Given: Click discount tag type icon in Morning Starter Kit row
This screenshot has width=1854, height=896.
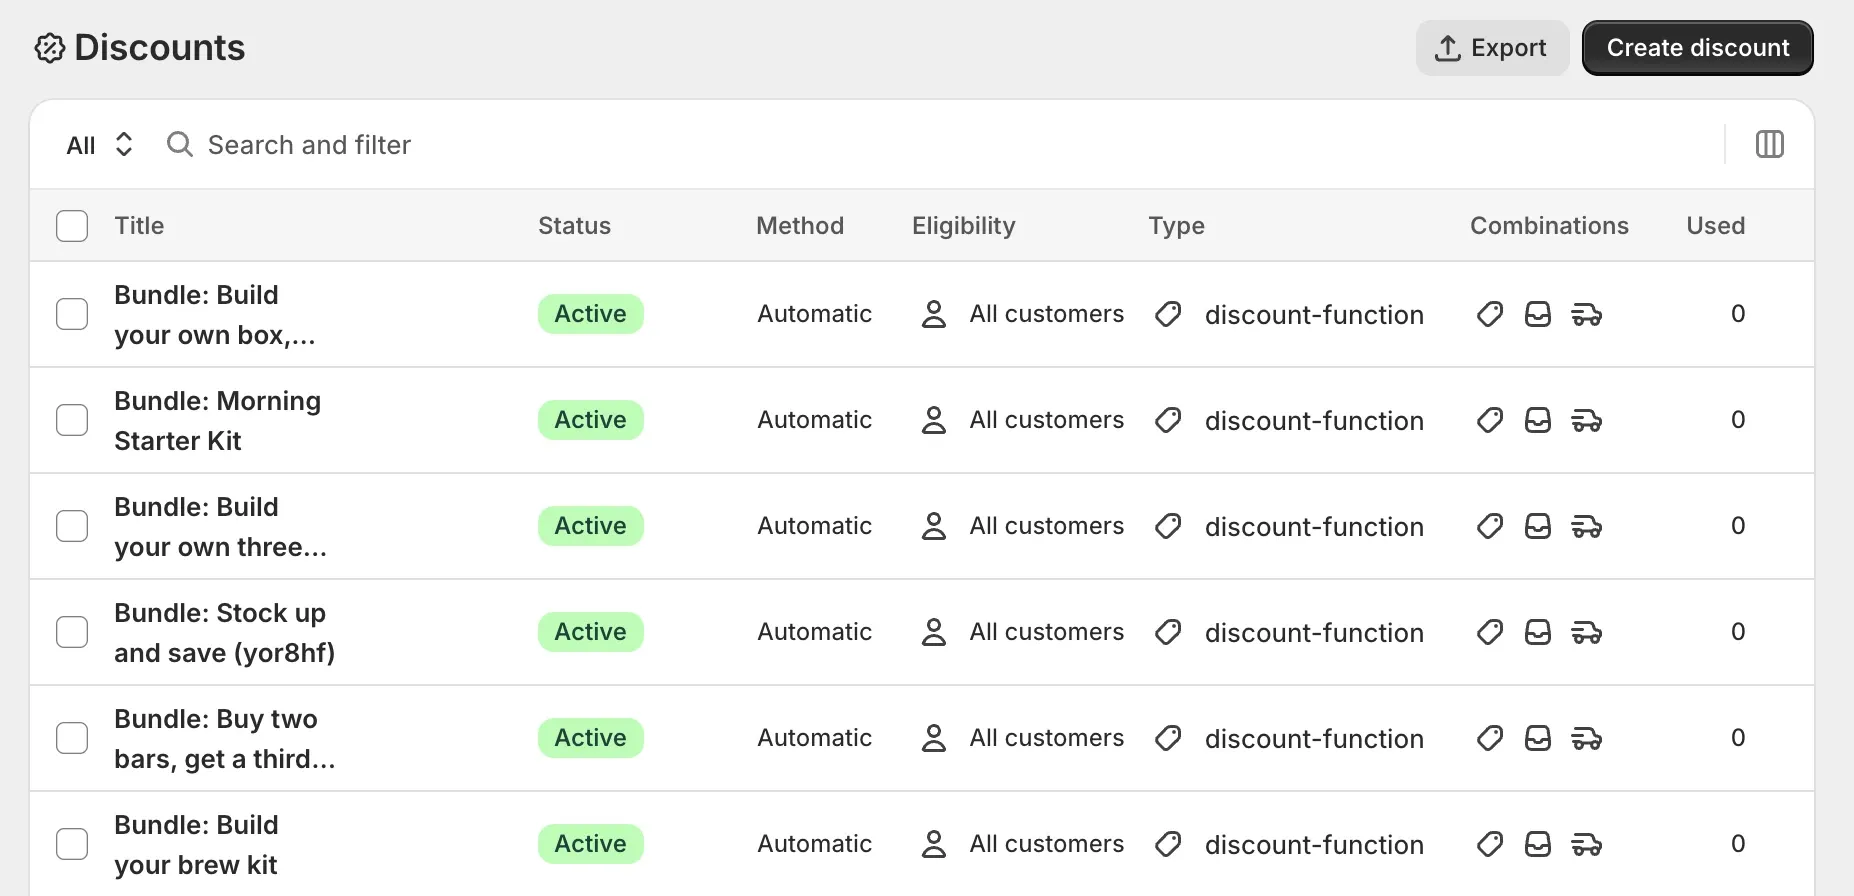Looking at the screenshot, I should click(1168, 420).
